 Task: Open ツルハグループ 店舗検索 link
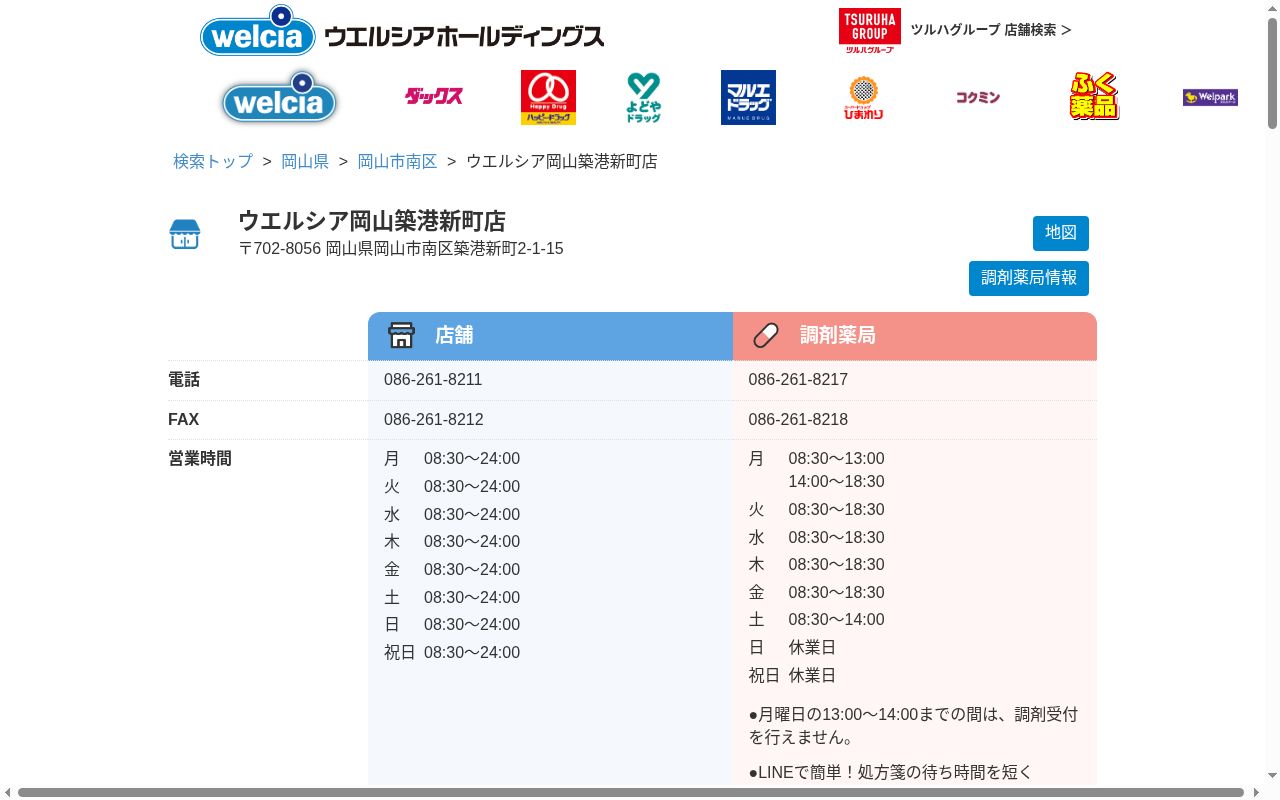point(990,30)
